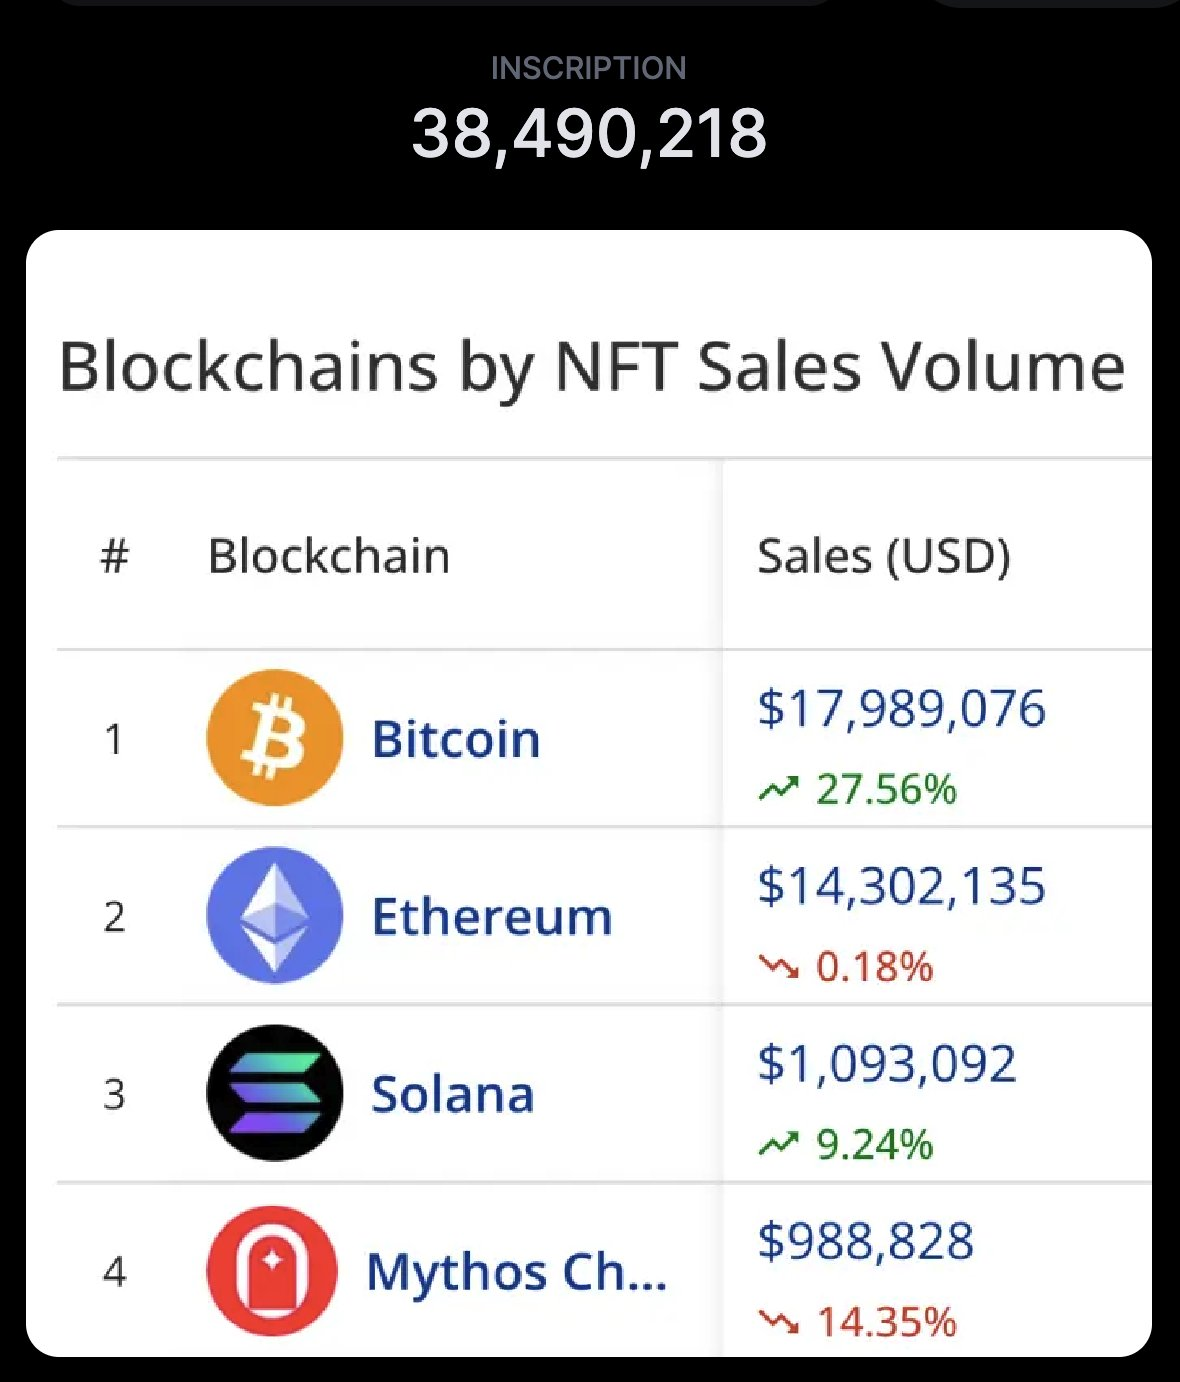1180x1382 pixels.
Task: Select the $14,302,135 sales figure
Action: click(902, 886)
